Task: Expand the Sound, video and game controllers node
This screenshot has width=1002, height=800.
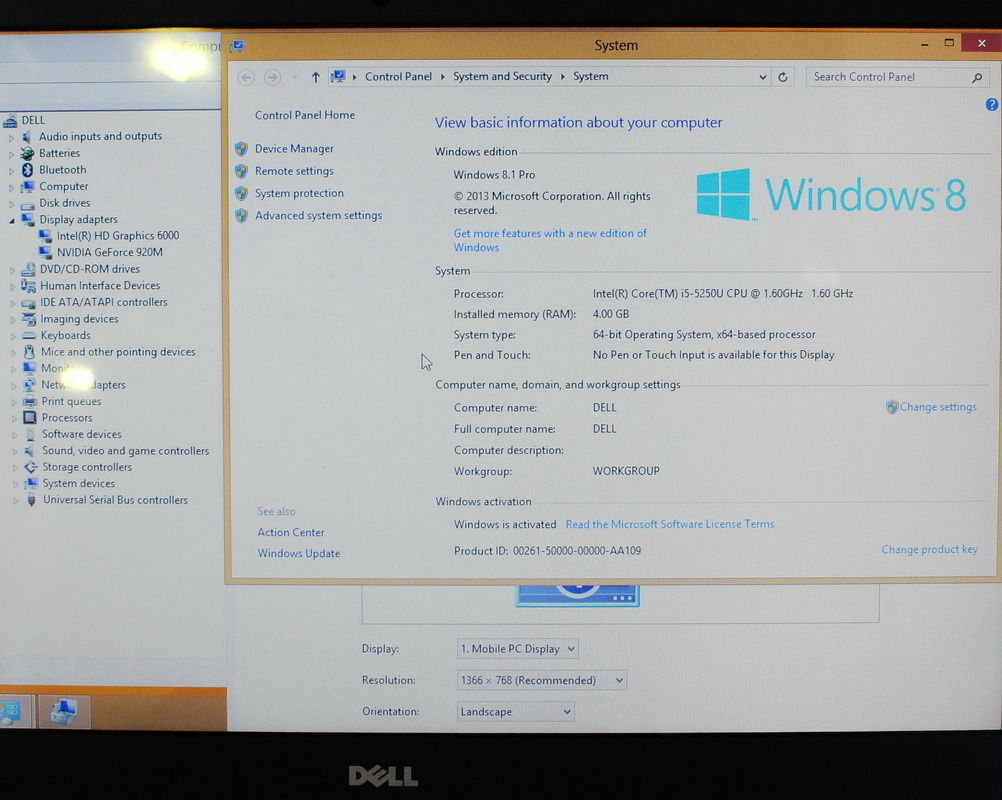Action: (14, 452)
